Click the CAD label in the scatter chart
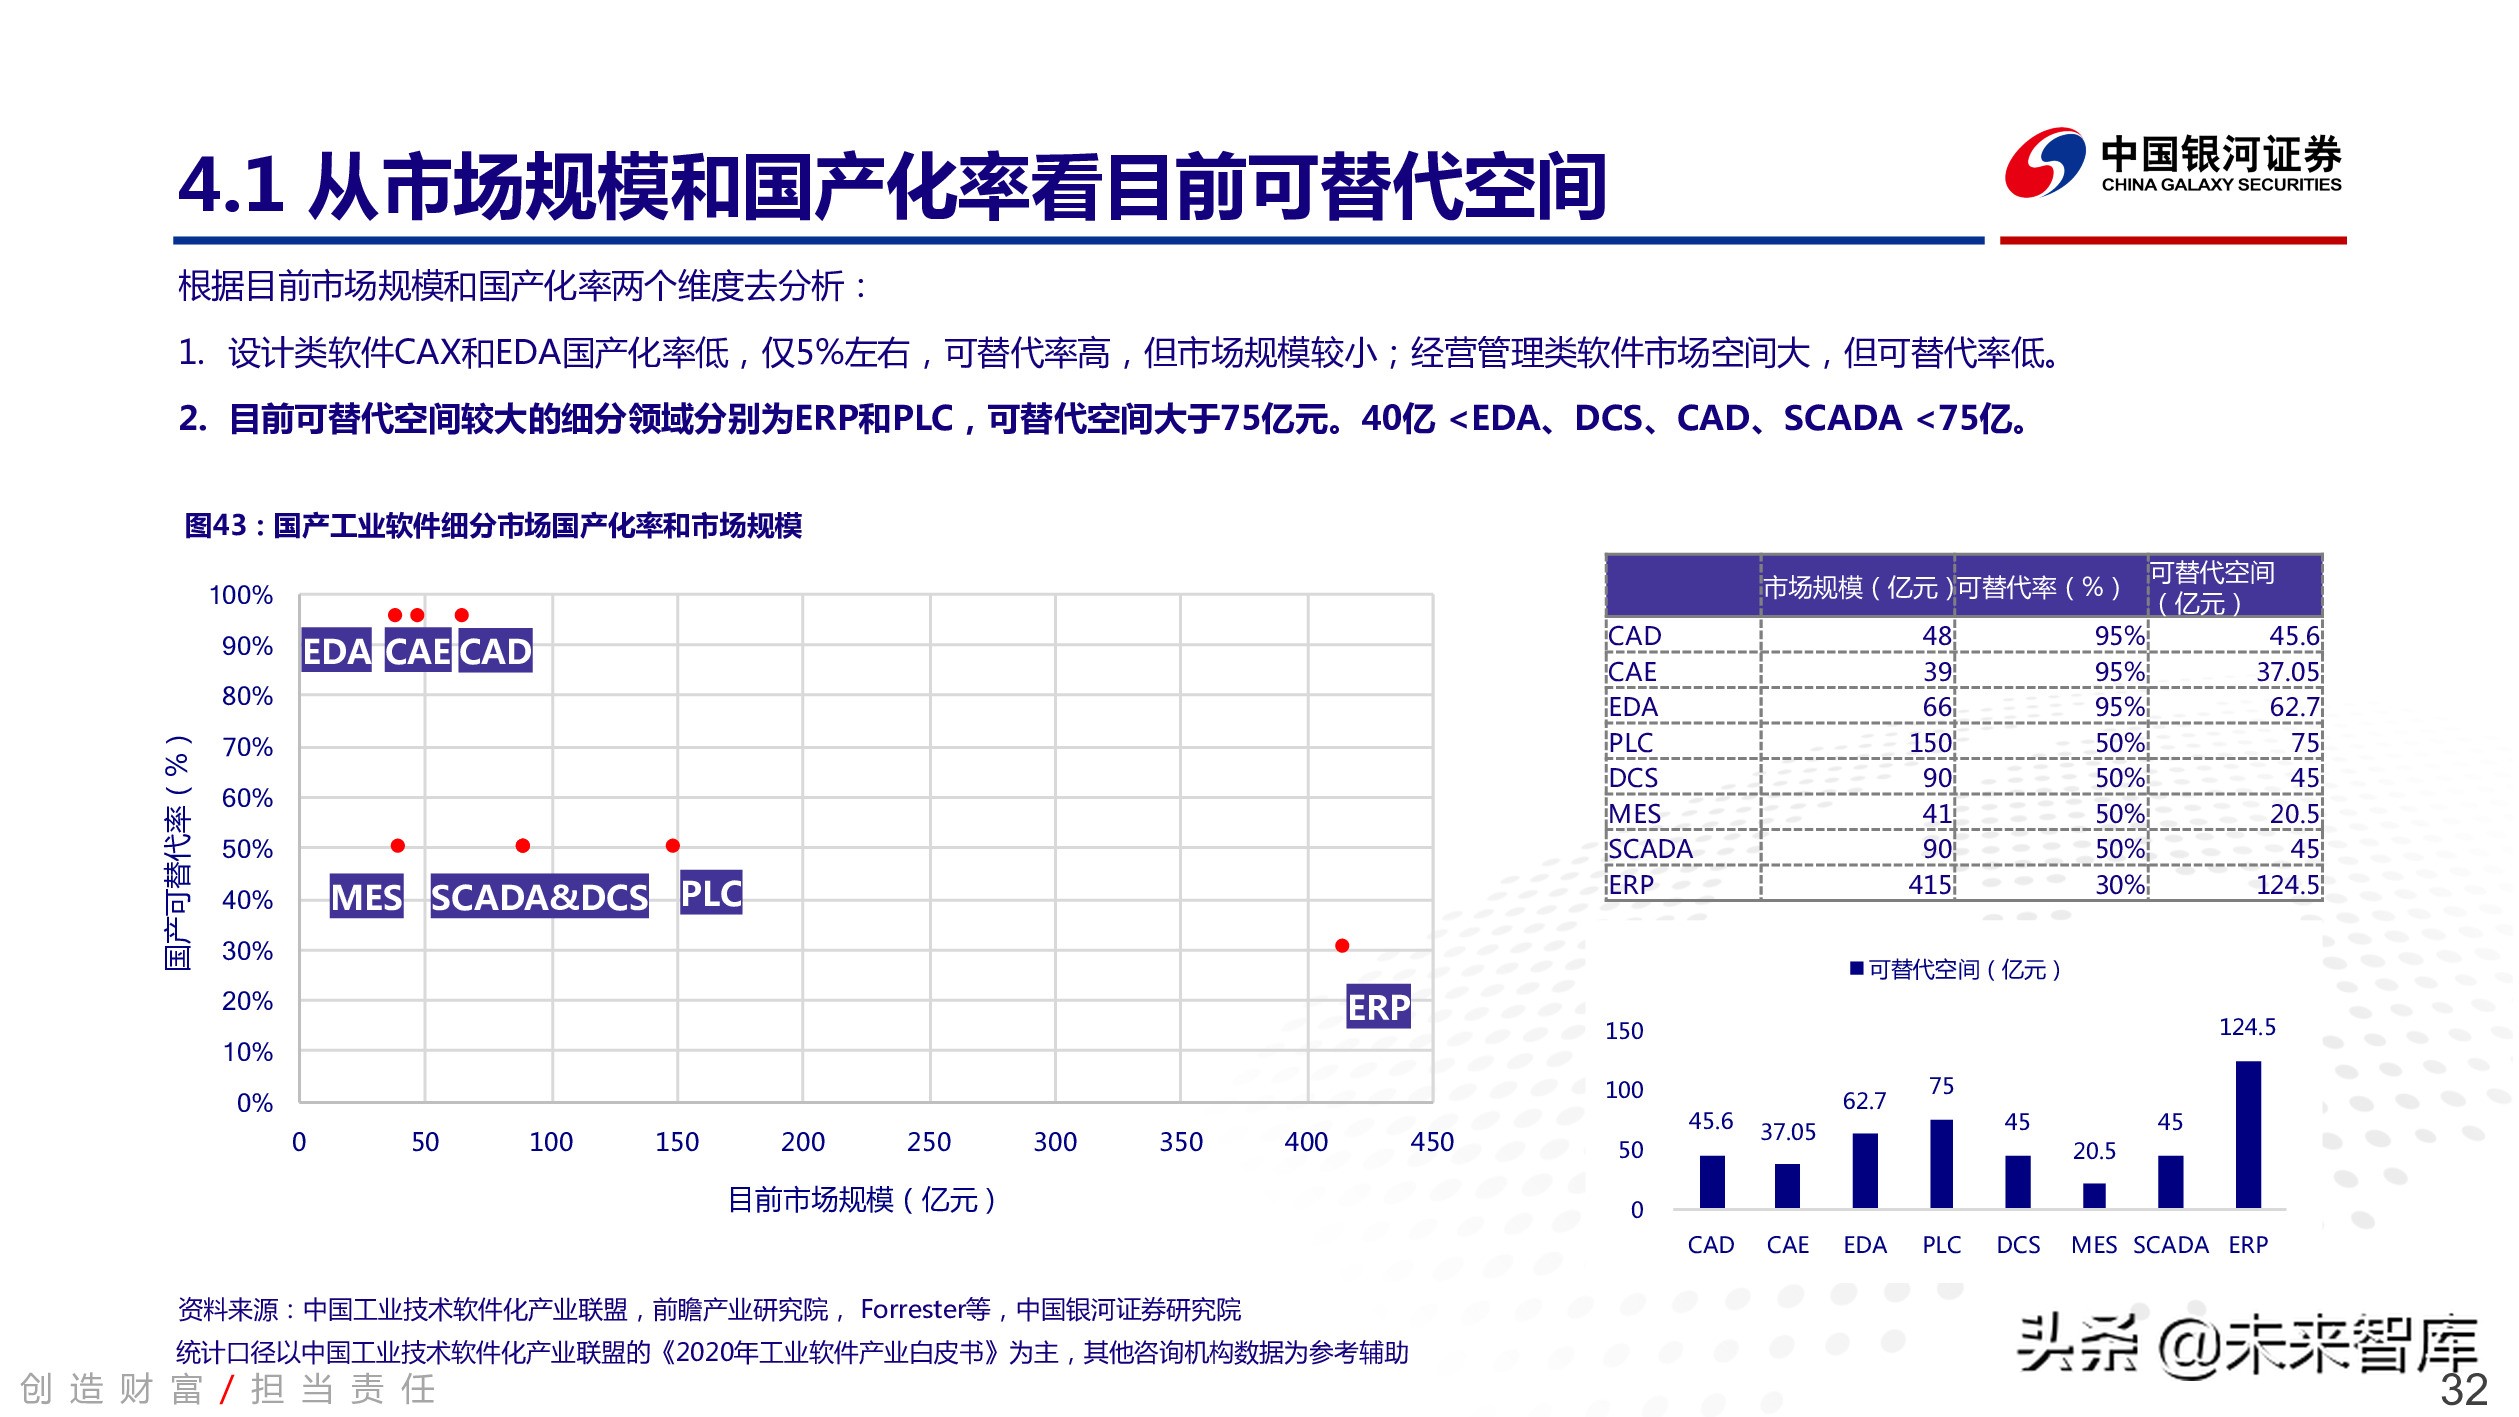The height and width of the screenshot is (1417, 2519). (x=495, y=651)
